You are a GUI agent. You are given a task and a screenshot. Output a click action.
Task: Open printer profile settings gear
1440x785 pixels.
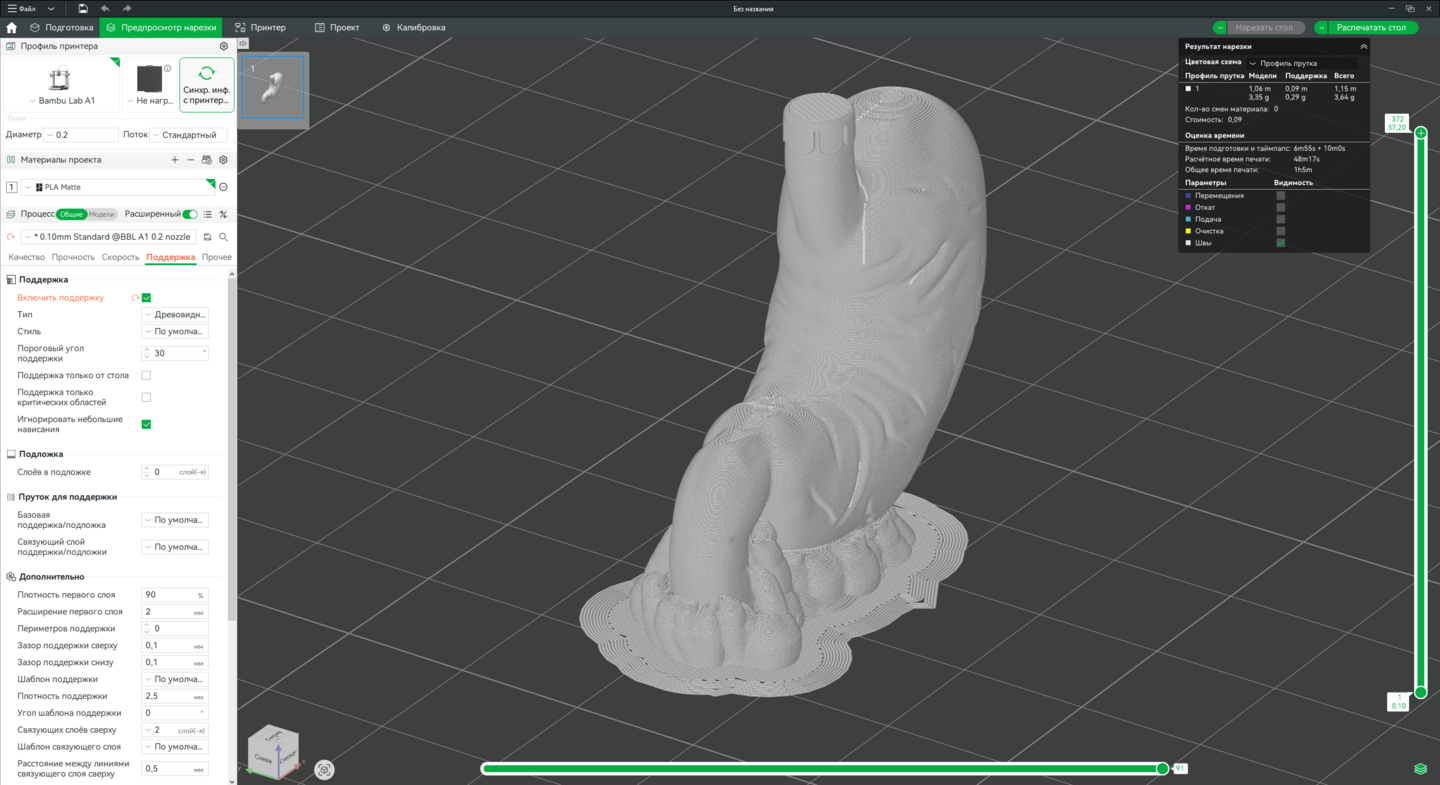(x=224, y=46)
